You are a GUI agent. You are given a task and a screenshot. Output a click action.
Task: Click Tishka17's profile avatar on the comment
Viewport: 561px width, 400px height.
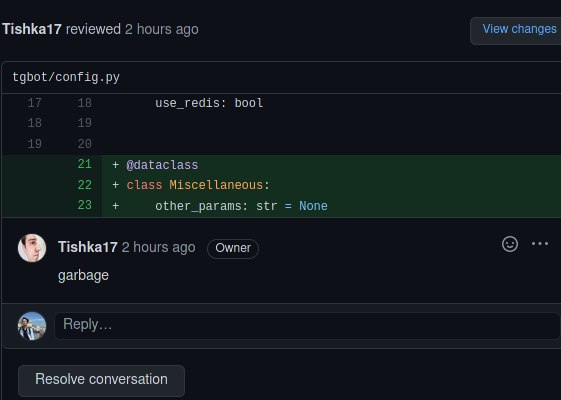32,248
